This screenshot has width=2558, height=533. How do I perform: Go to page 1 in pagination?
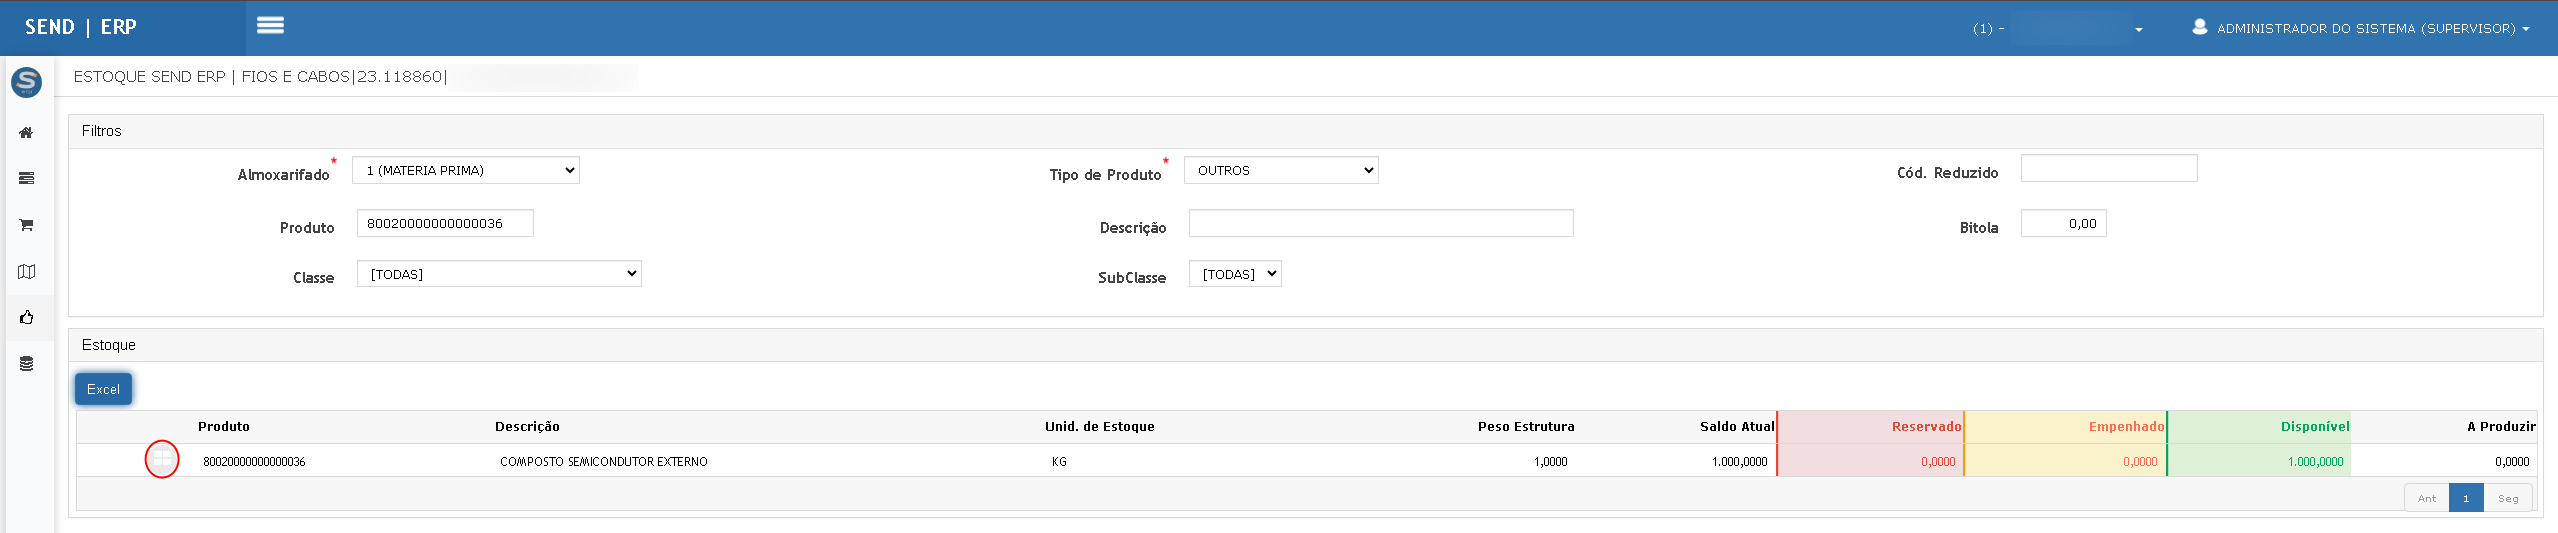2465,498
